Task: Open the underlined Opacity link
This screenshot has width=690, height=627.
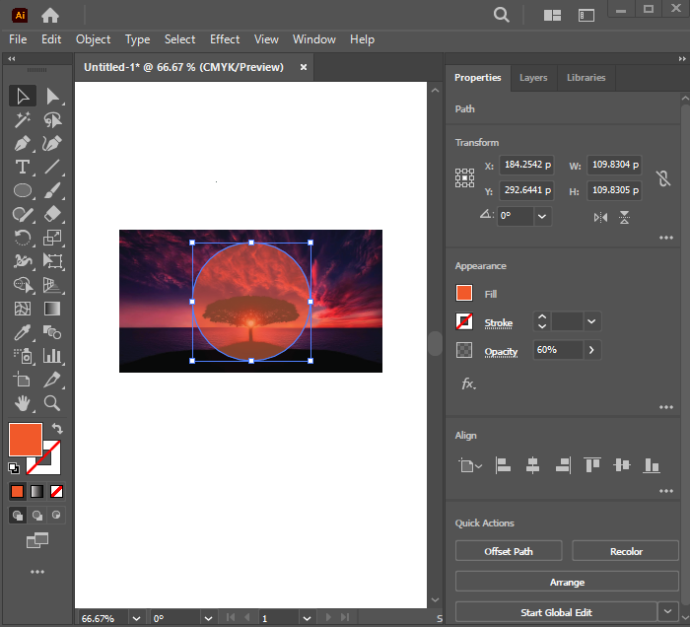Action: point(501,352)
